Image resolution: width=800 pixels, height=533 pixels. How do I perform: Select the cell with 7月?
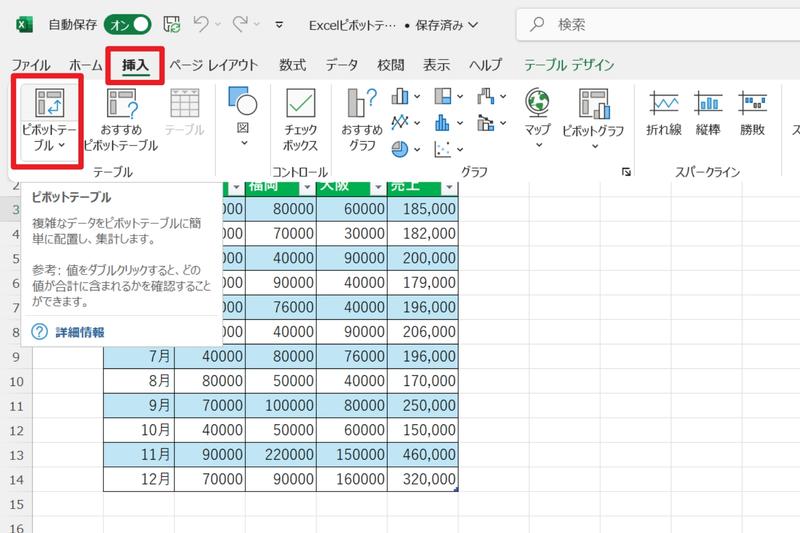tap(139, 356)
